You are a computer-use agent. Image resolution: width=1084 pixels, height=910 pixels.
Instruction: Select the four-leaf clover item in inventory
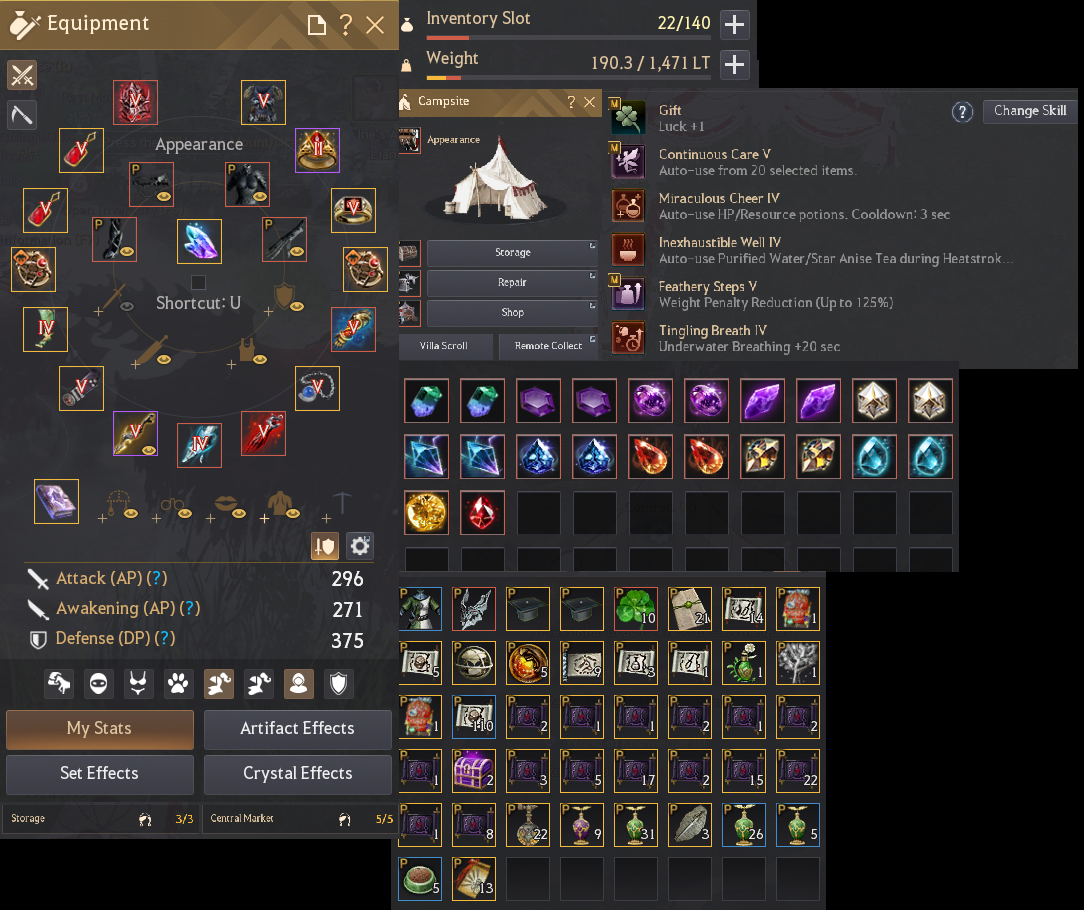(635, 609)
